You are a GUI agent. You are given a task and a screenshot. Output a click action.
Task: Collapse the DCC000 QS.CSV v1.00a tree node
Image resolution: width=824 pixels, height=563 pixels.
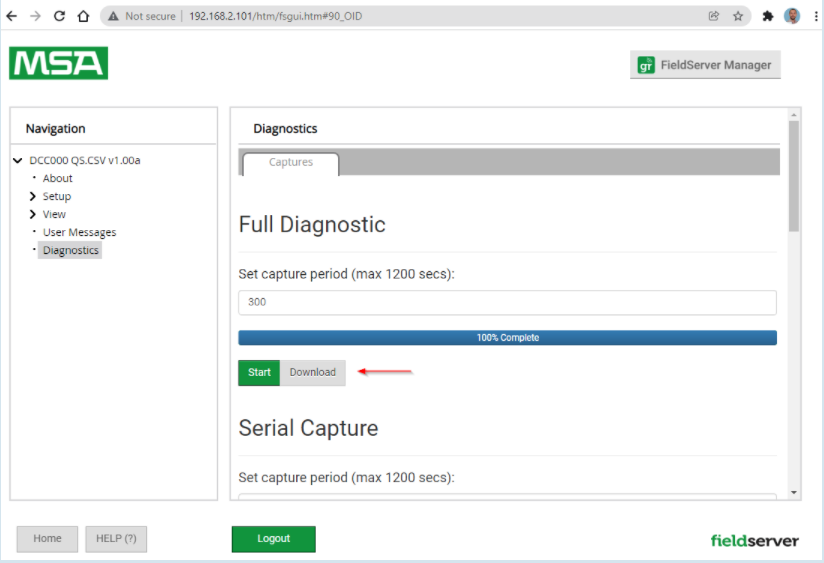(18, 160)
